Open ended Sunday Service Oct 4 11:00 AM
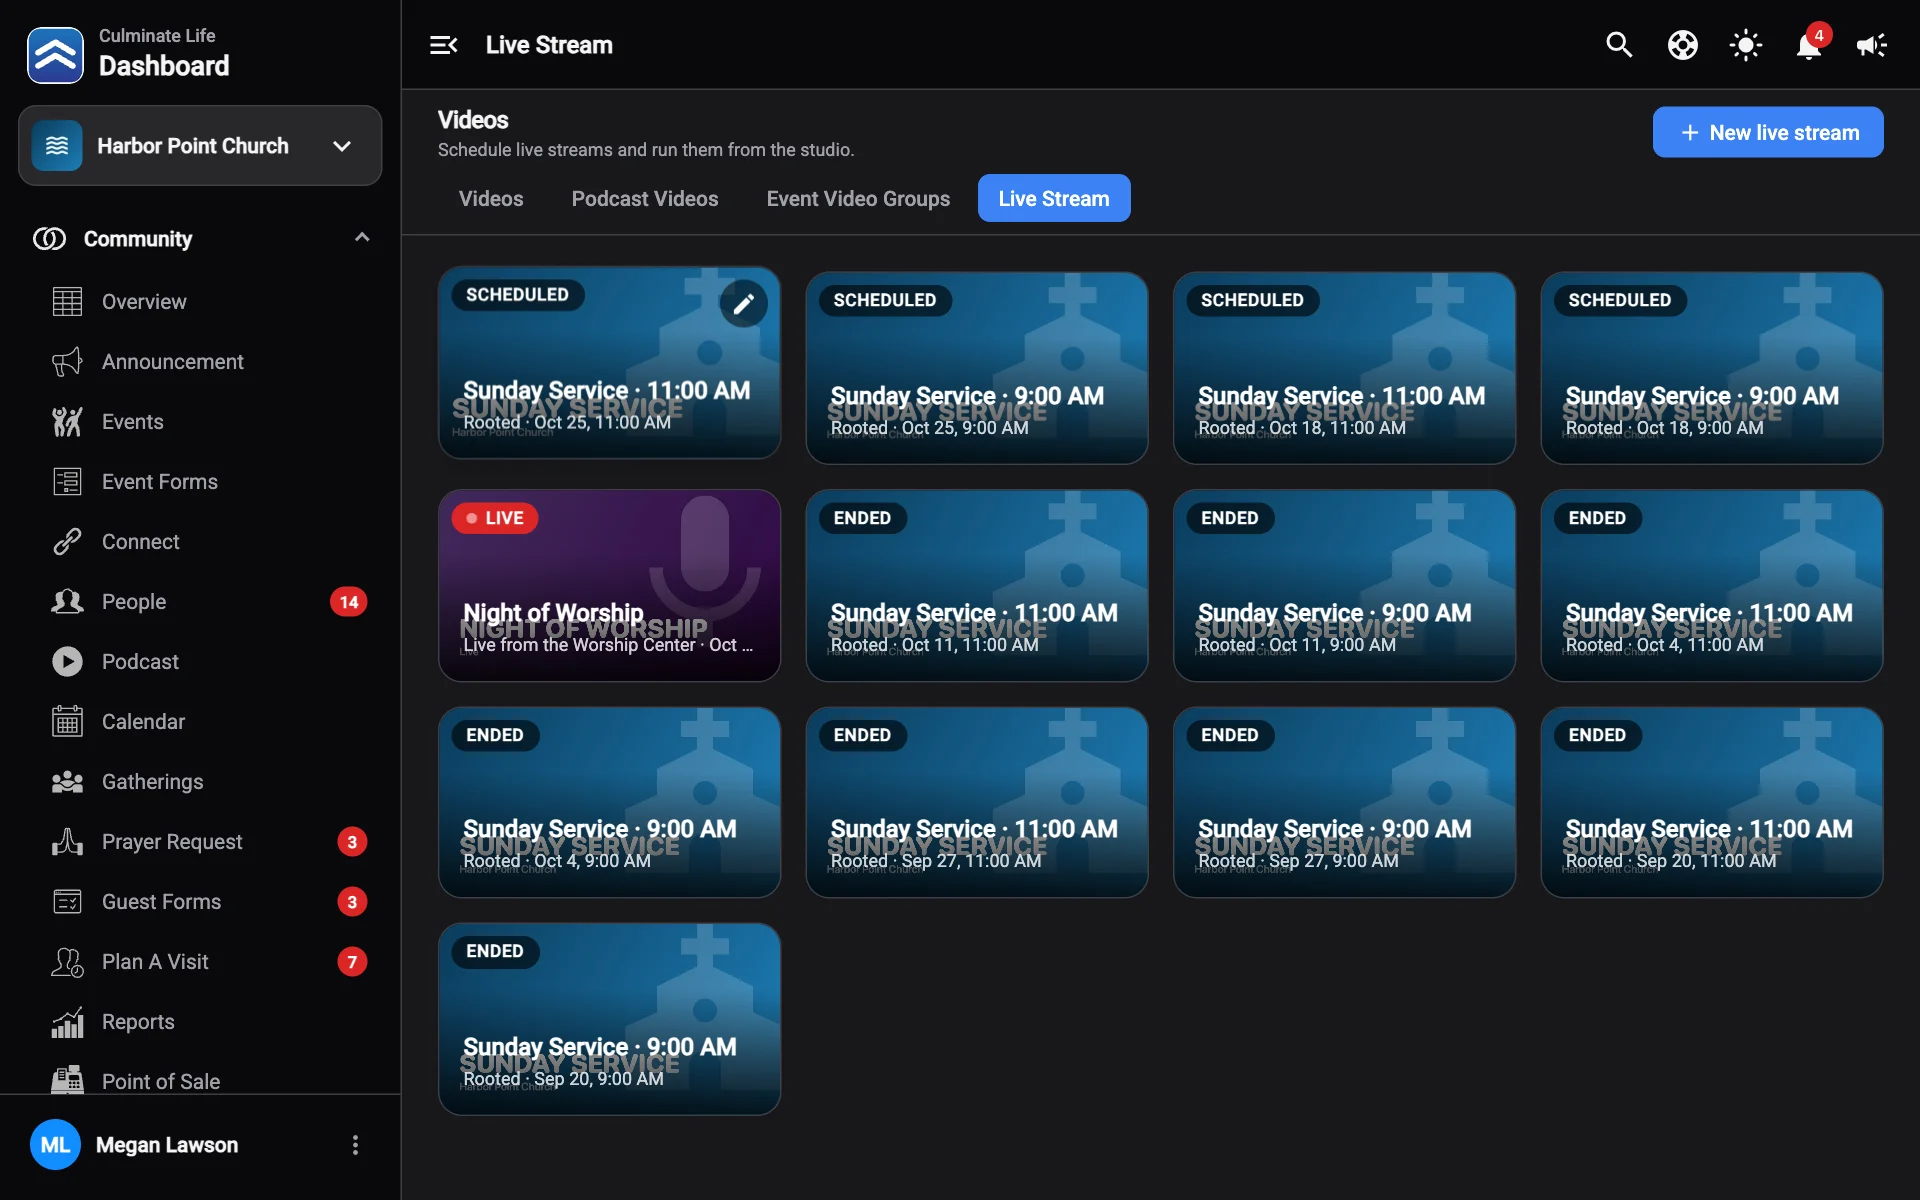Image resolution: width=1920 pixels, height=1200 pixels. 1712,585
